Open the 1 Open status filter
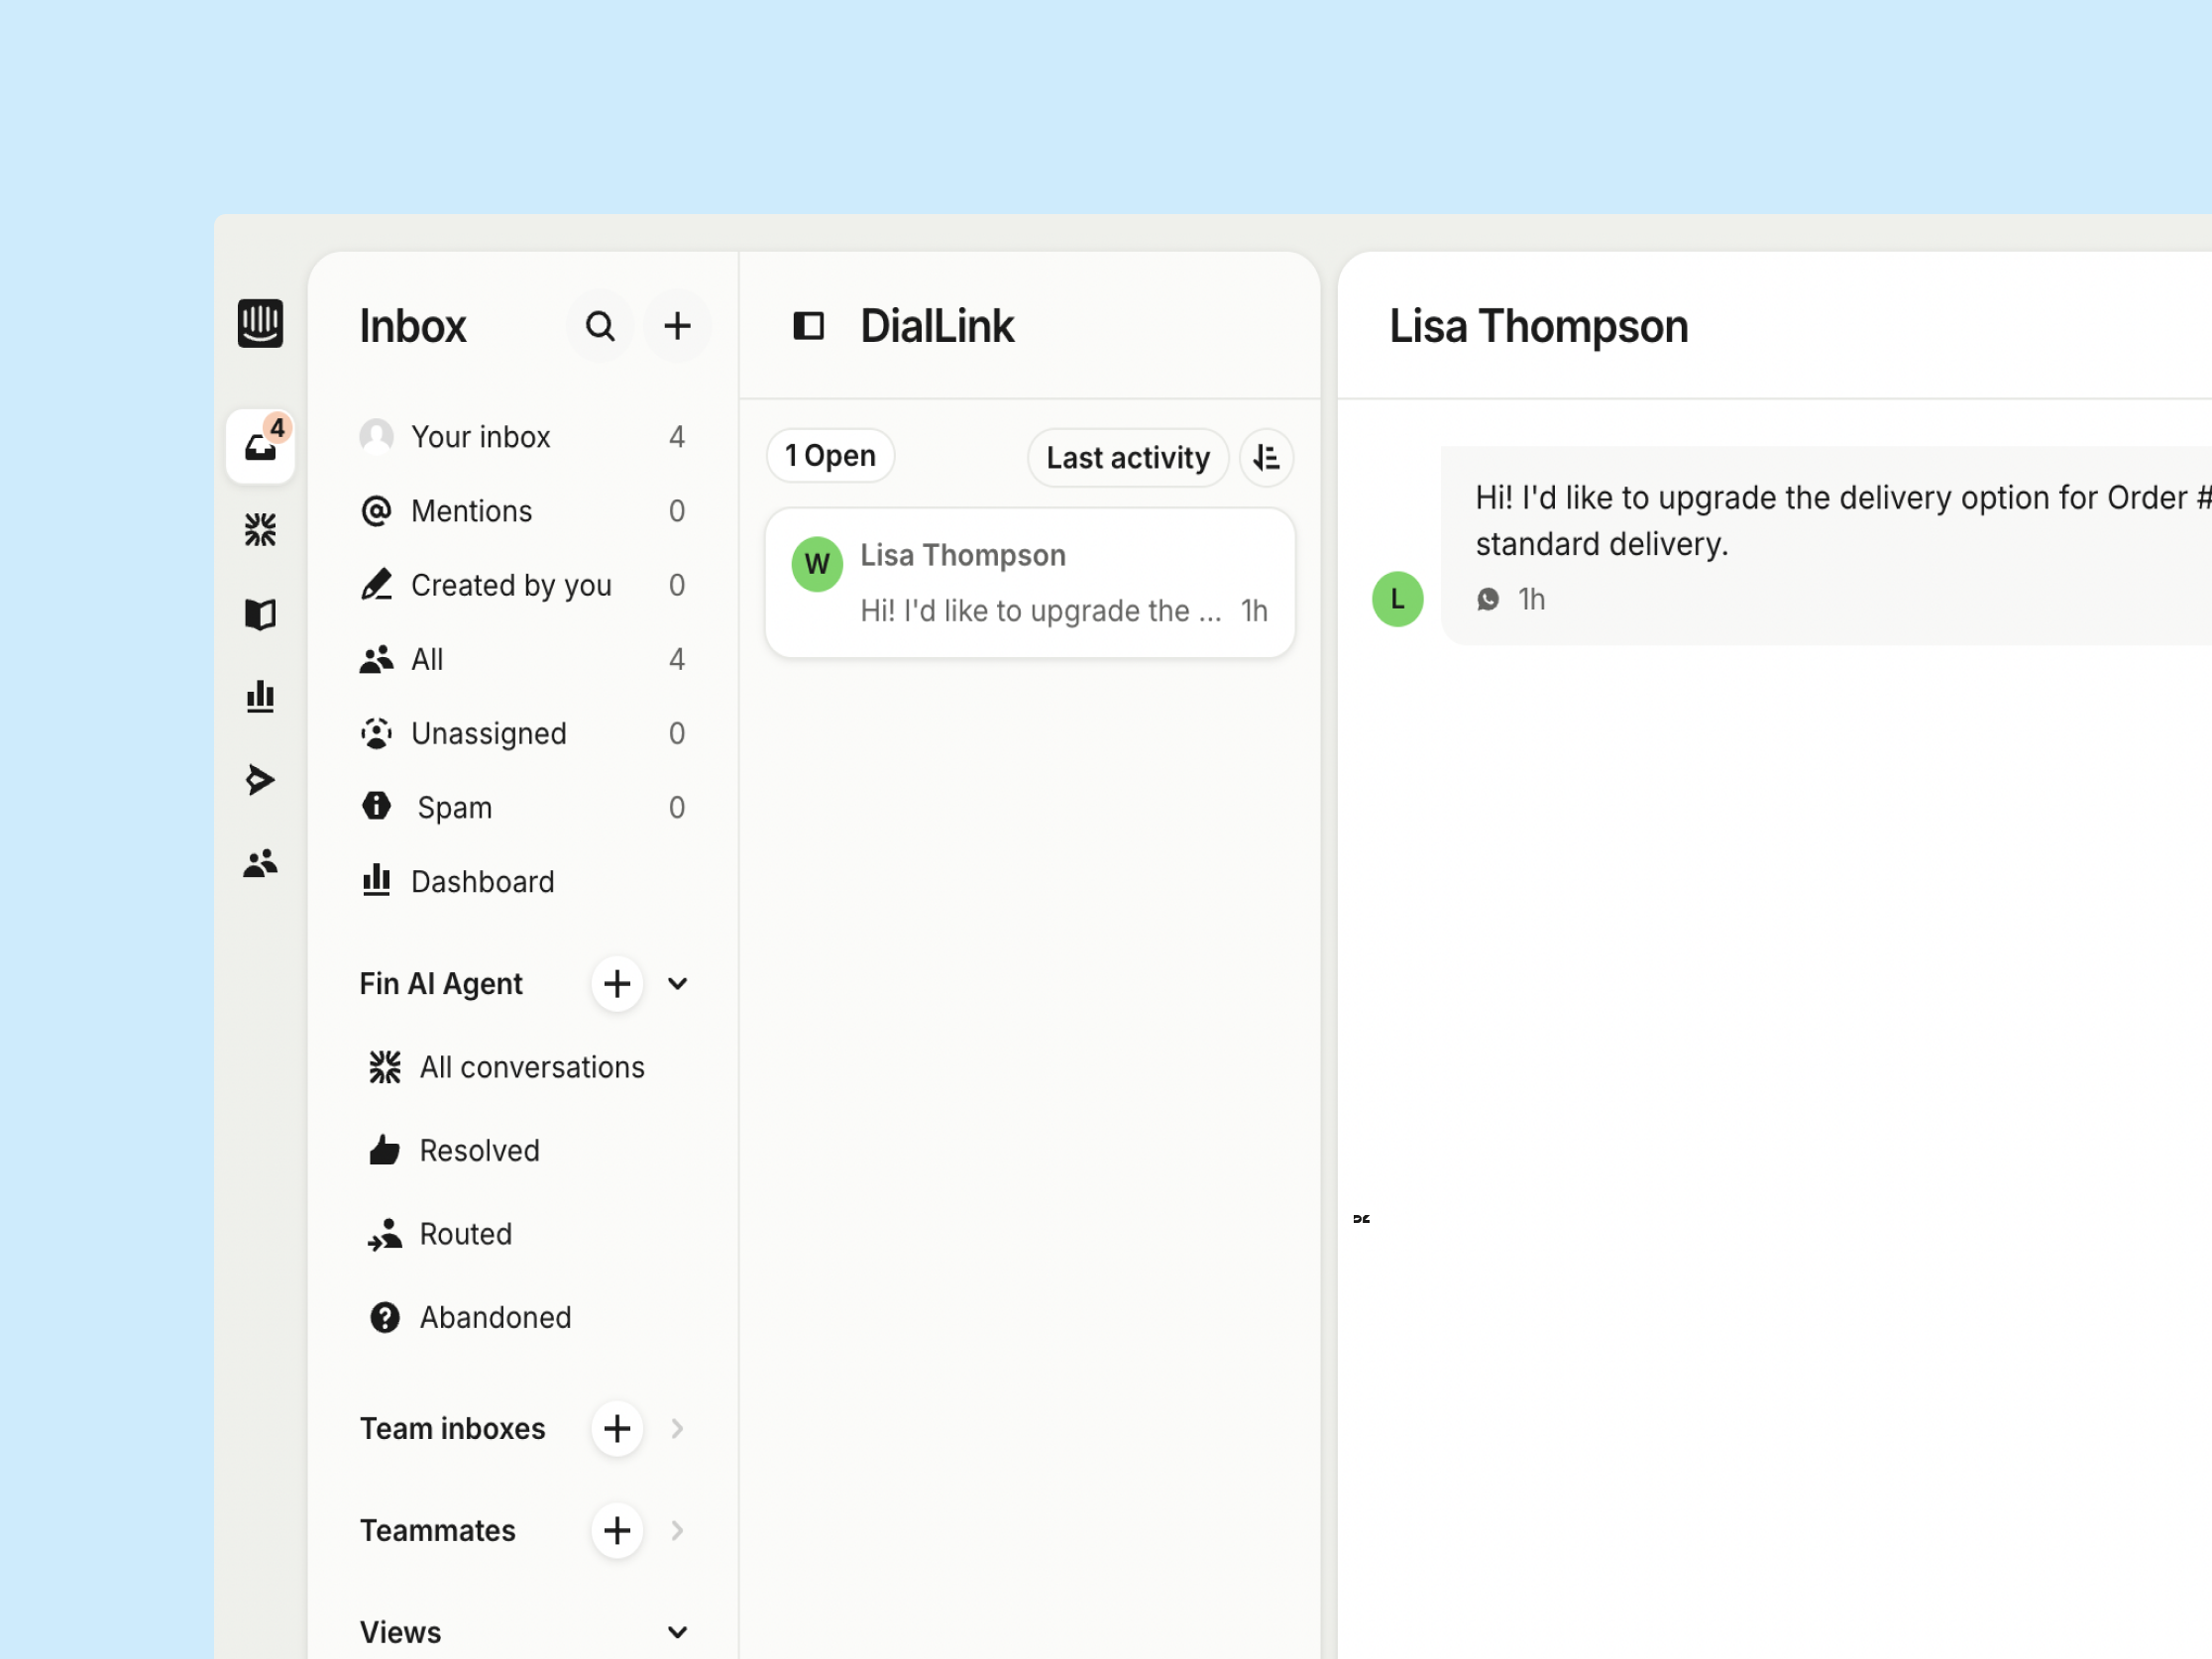2212x1659 pixels. (x=830, y=456)
